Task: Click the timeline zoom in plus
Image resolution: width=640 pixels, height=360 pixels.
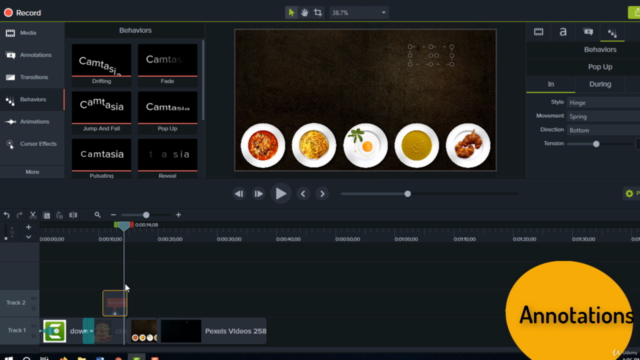Action: [178, 215]
